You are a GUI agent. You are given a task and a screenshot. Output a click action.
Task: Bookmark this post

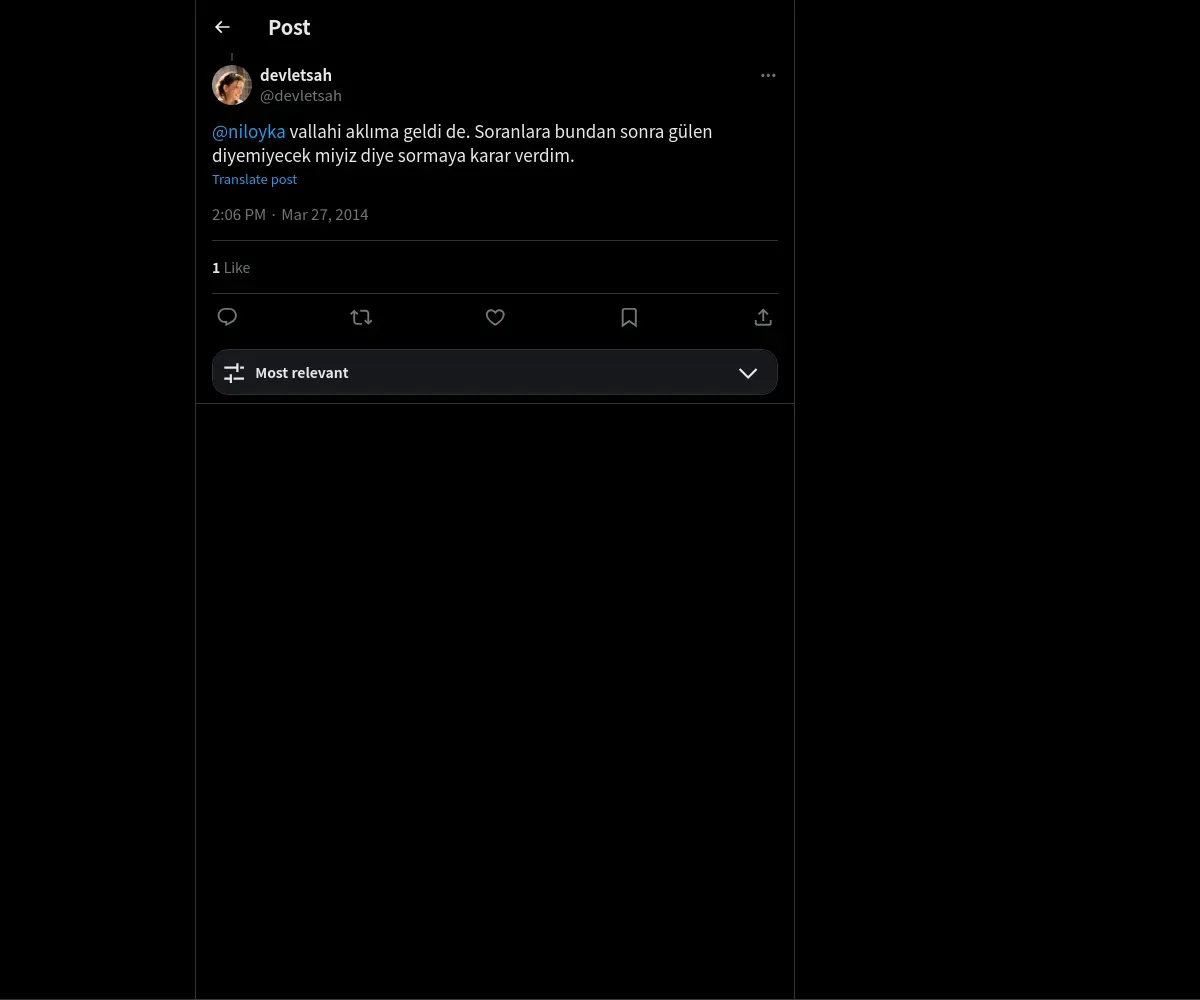click(x=629, y=317)
